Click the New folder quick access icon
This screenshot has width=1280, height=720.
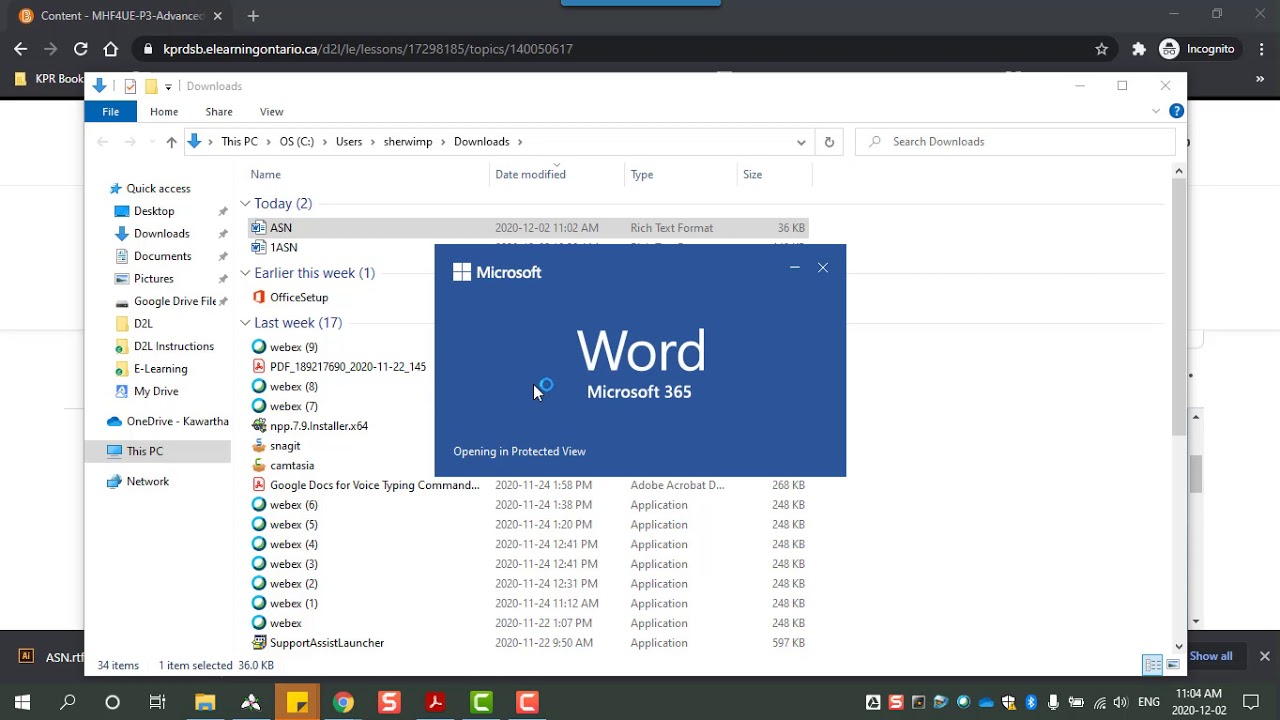pyautogui.click(x=151, y=86)
